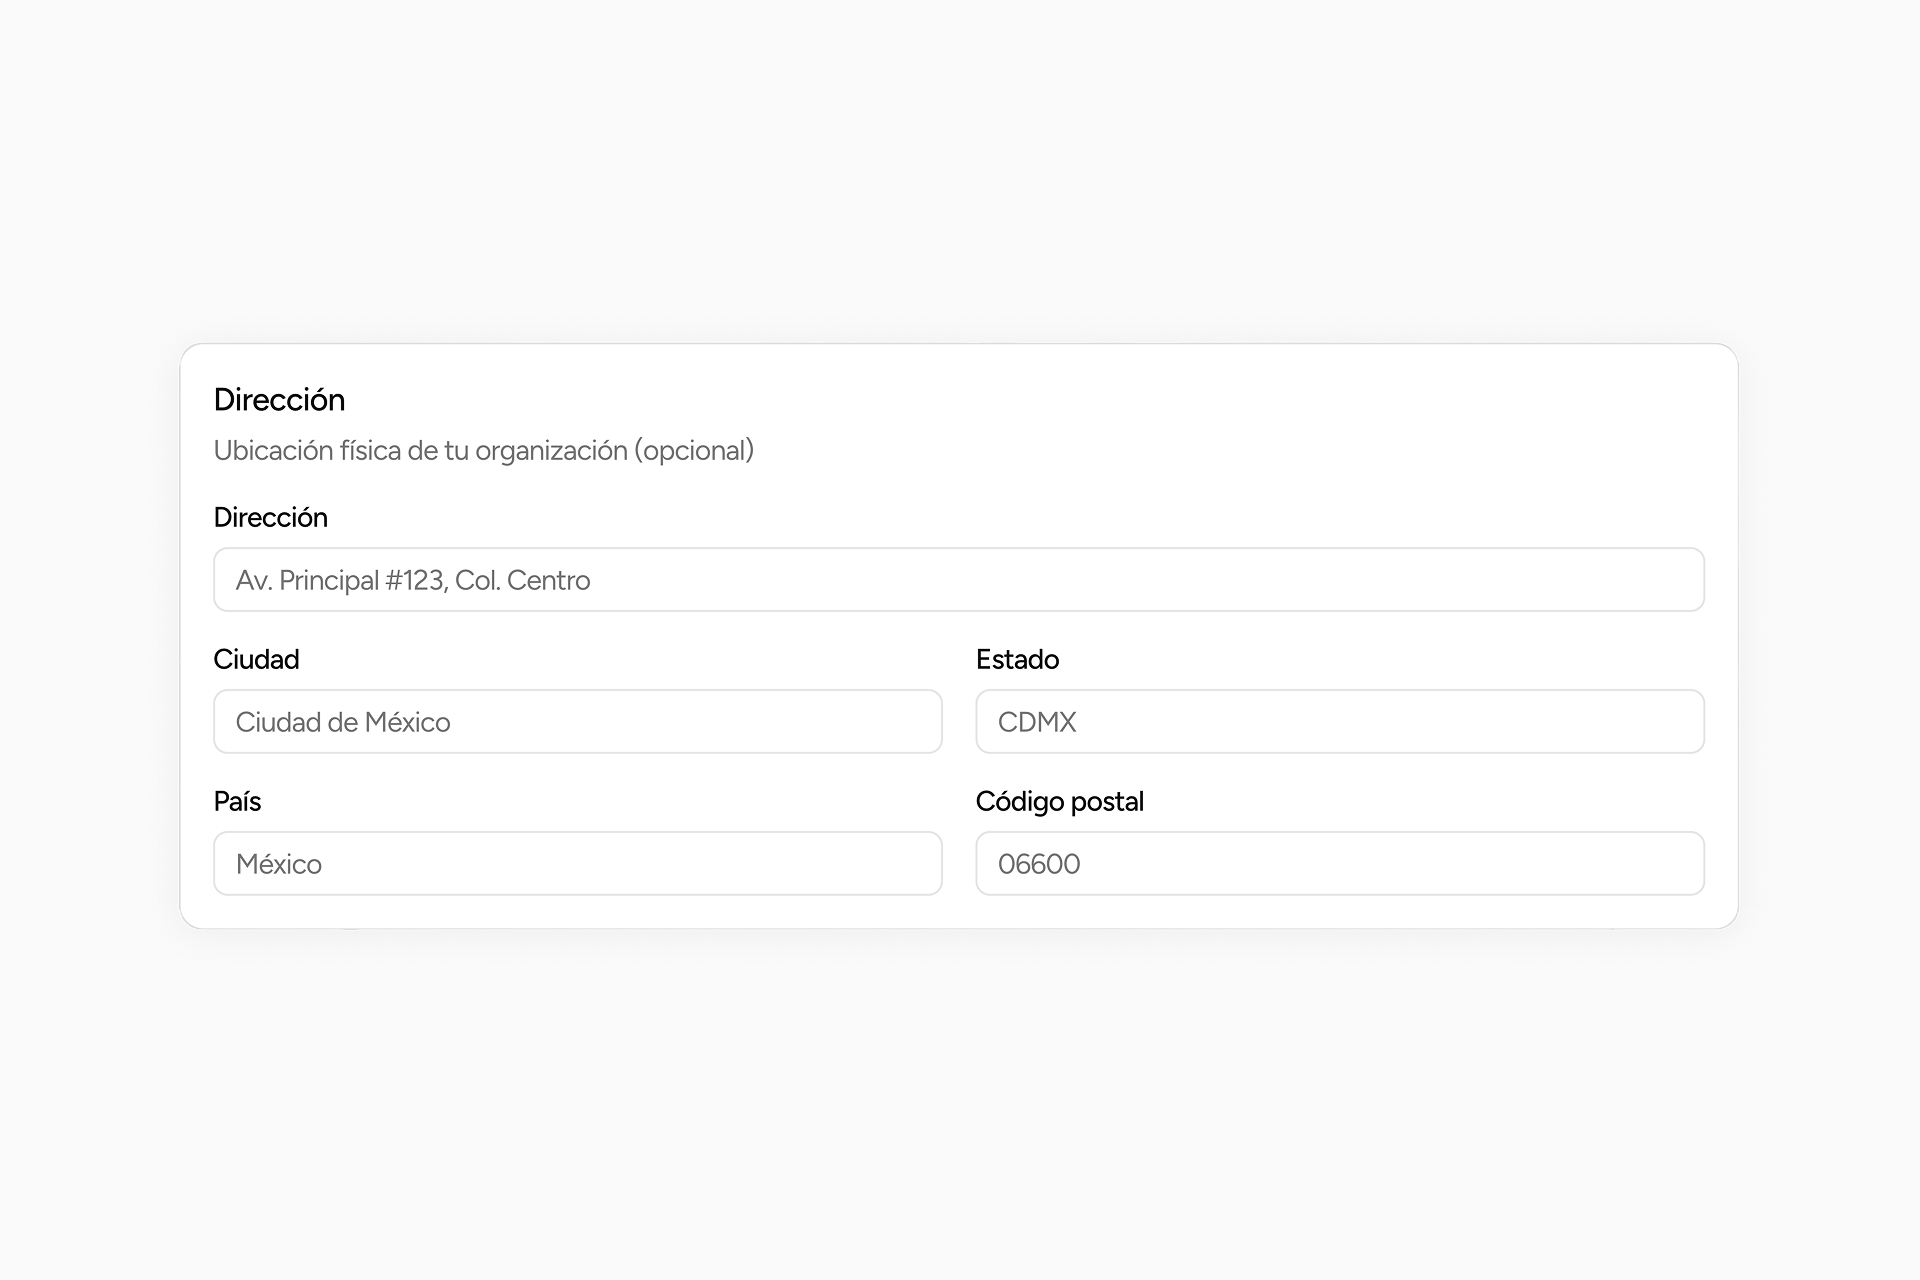This screenshot has width=1920, height=1280.
Task: Click the Dirección card heading
Action: coord(279,400)
